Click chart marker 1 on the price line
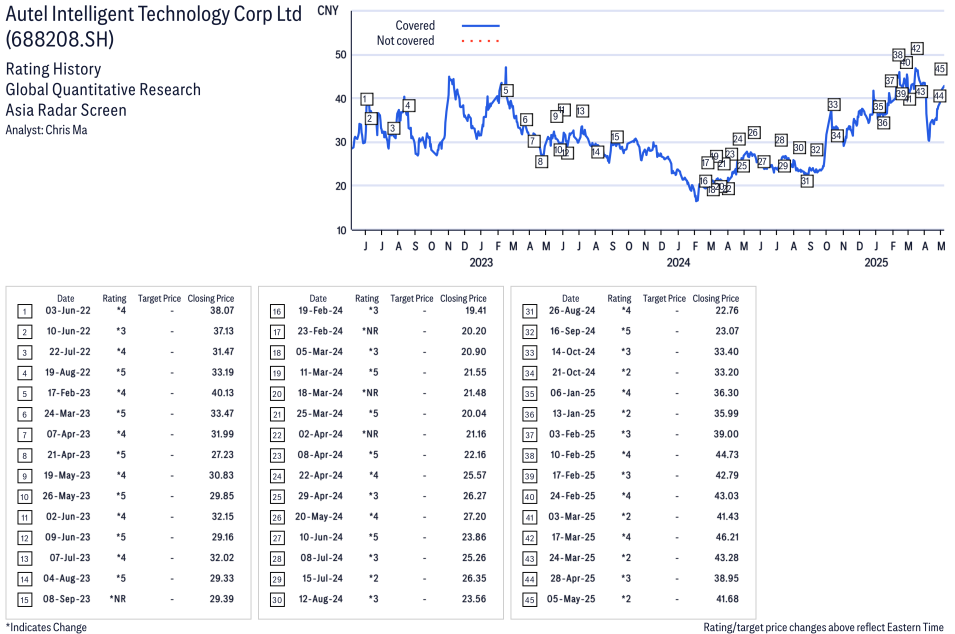This screenshot has width=955, height=634. coord(366,99)
